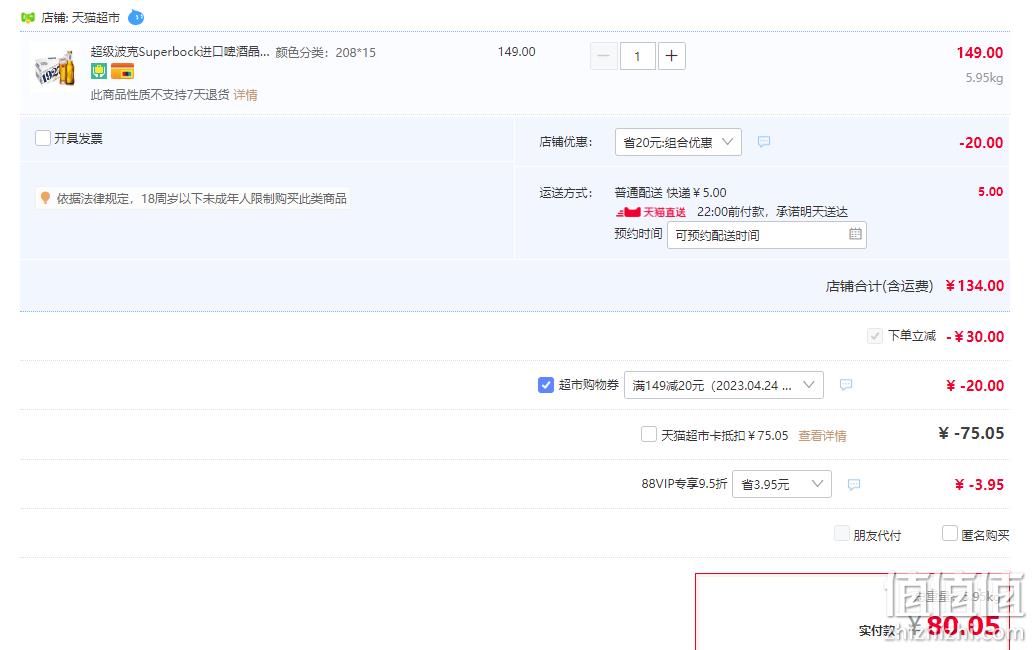Click the ¥ -75.05 card deduction amount
The height and width of the screenshot is (650, 1034).
[971, 433]
